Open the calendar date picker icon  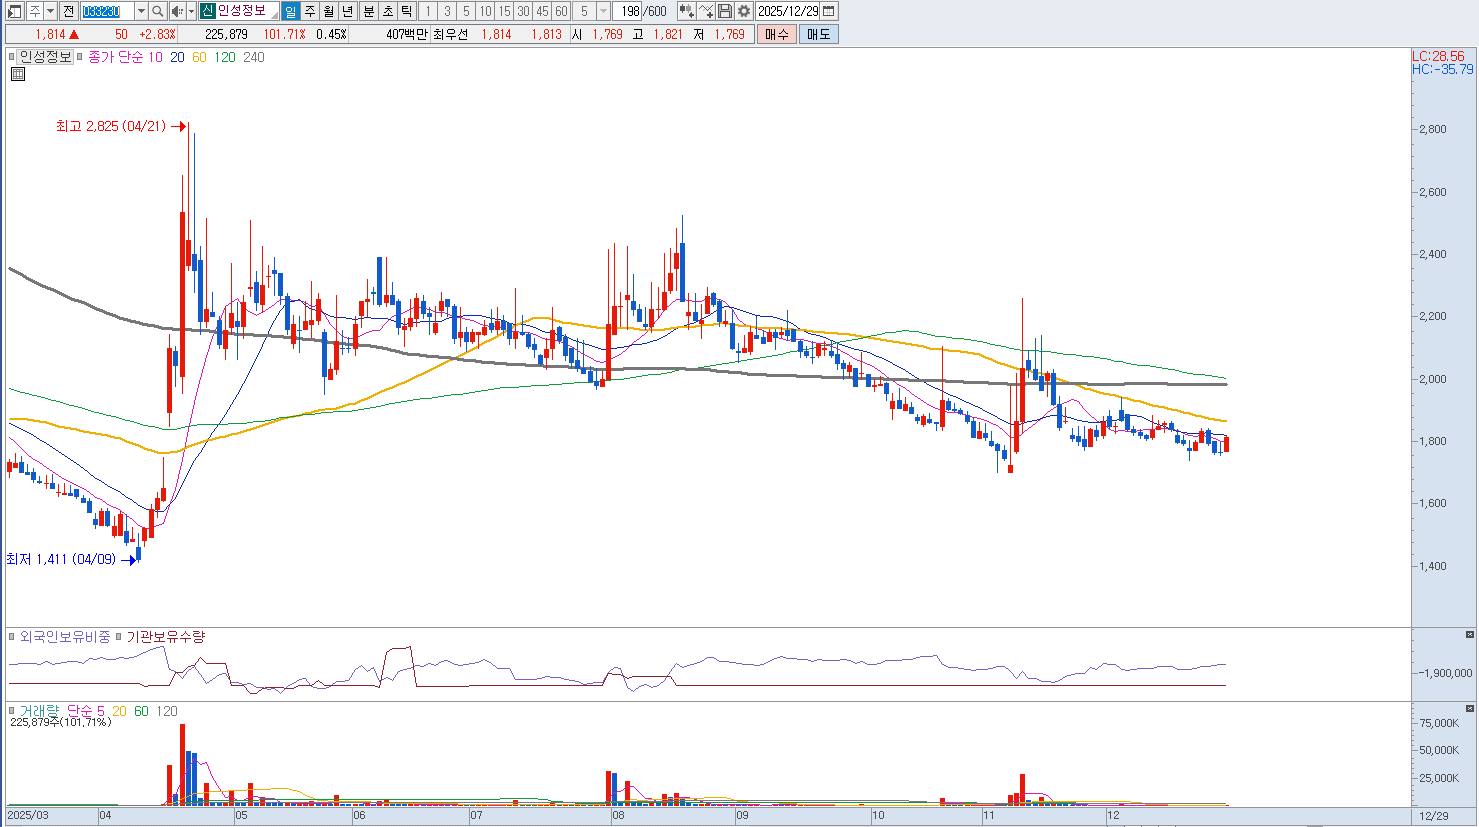point(829,11)
